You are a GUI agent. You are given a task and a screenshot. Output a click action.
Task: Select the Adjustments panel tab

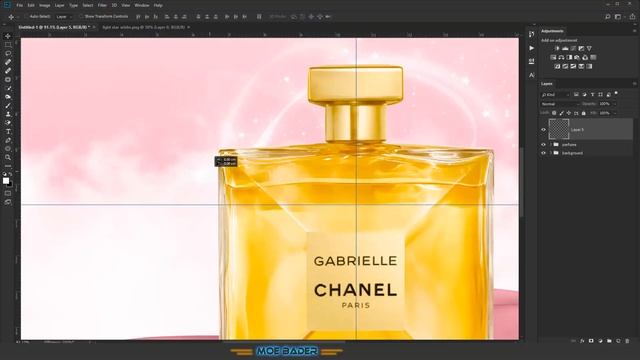click(552, 31)
